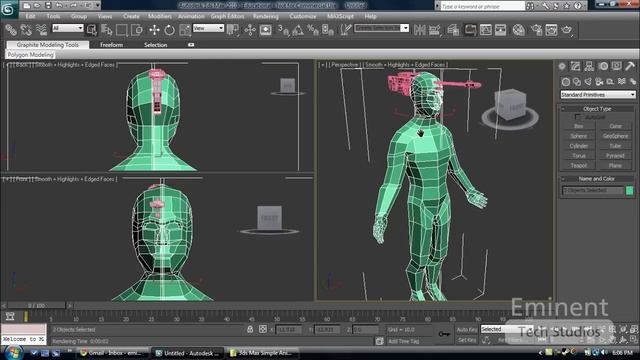Select the Move tool

point(154,30)
